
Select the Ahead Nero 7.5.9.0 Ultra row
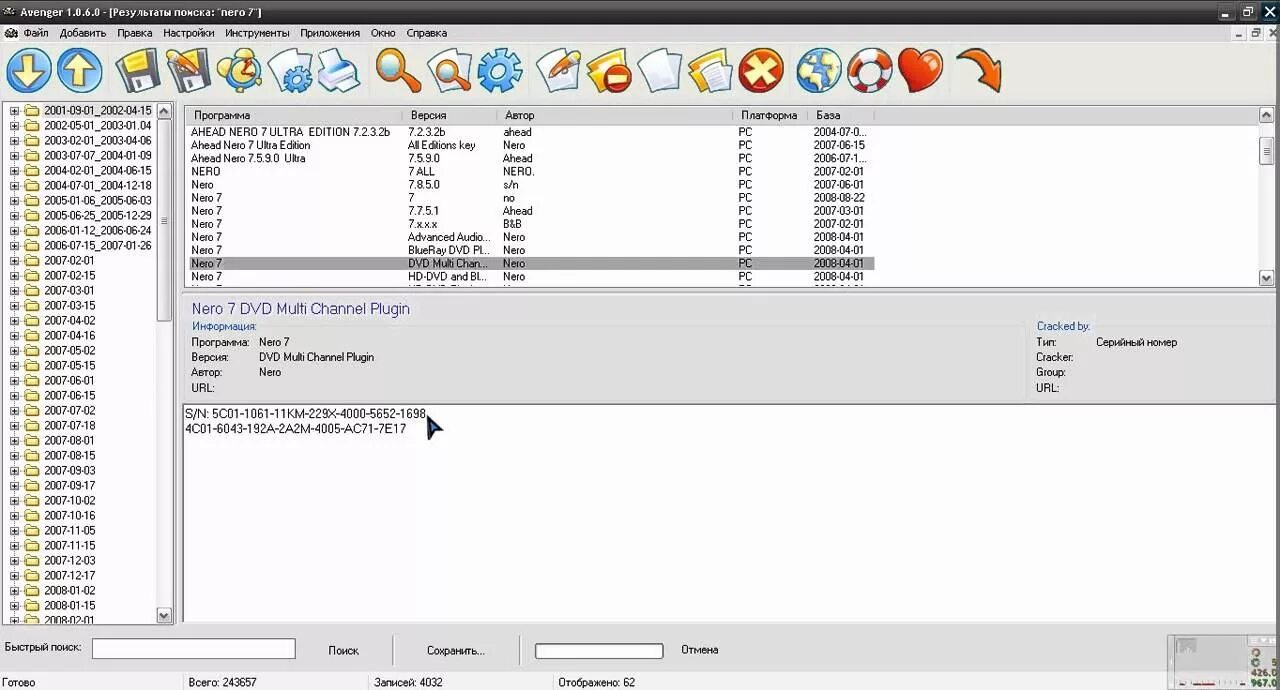pos(530,158)
